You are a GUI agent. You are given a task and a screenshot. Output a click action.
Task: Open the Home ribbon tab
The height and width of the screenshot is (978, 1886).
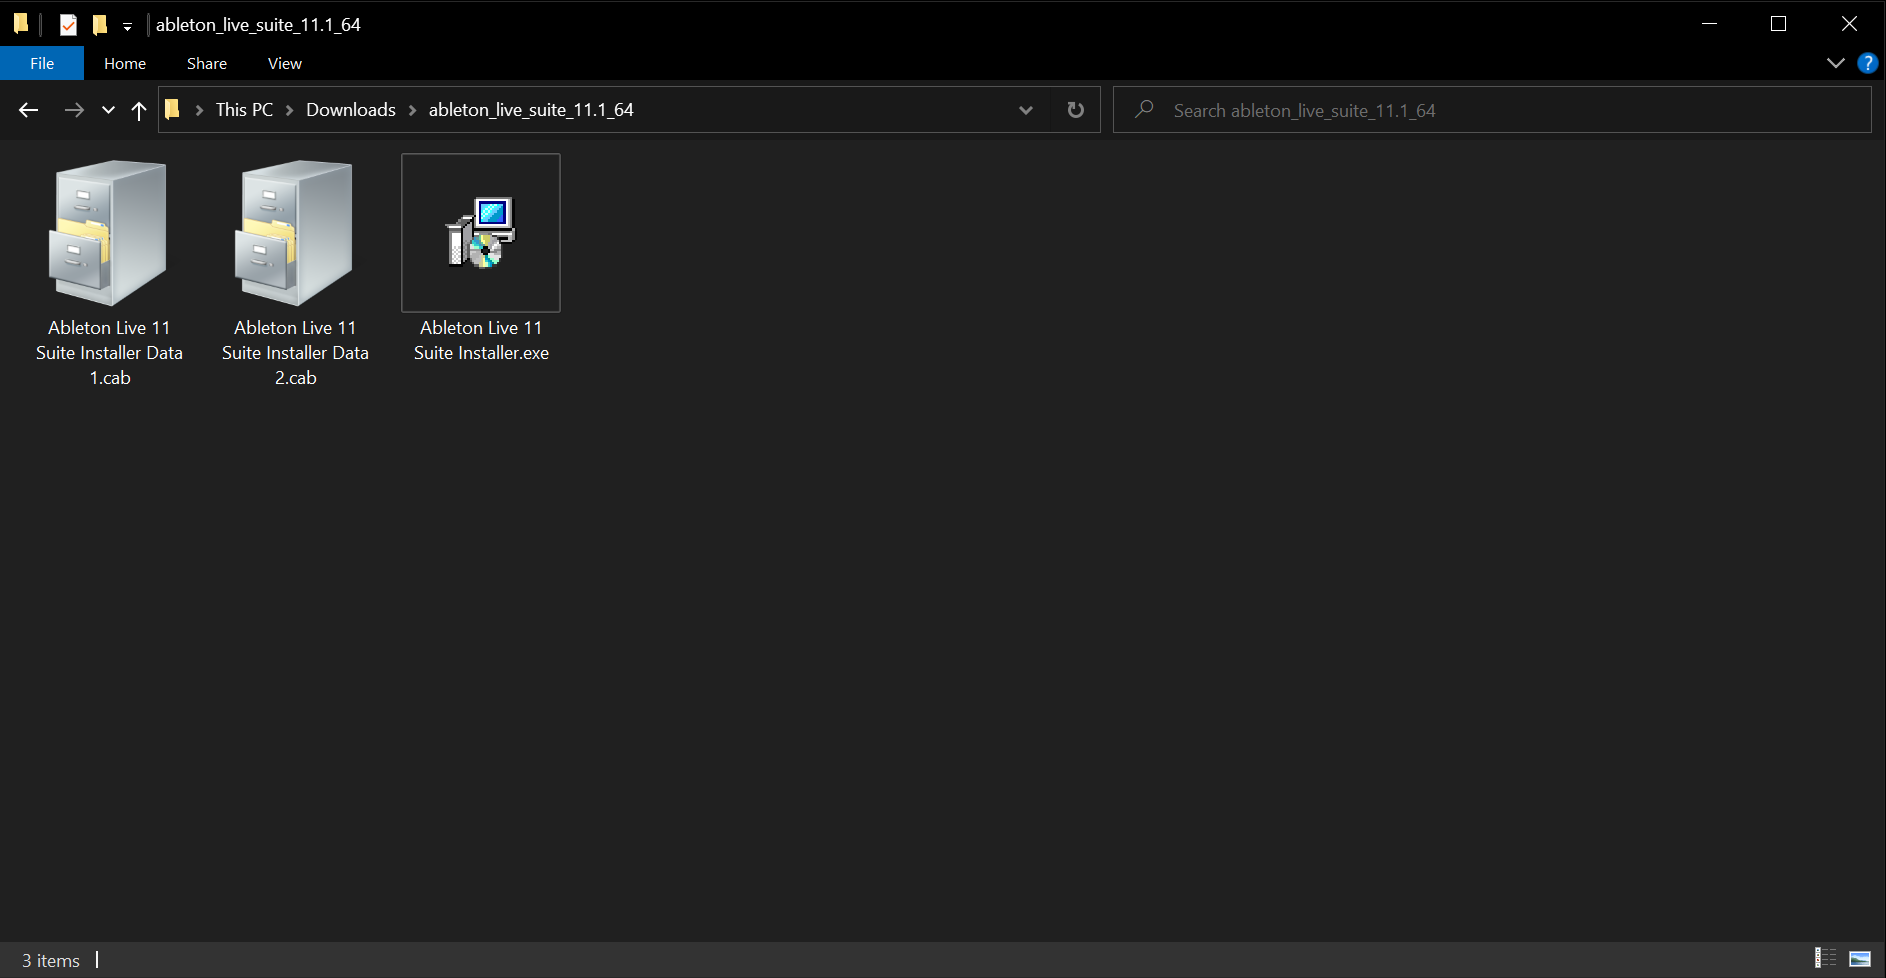pyautogui.click(x=125, y=63)
